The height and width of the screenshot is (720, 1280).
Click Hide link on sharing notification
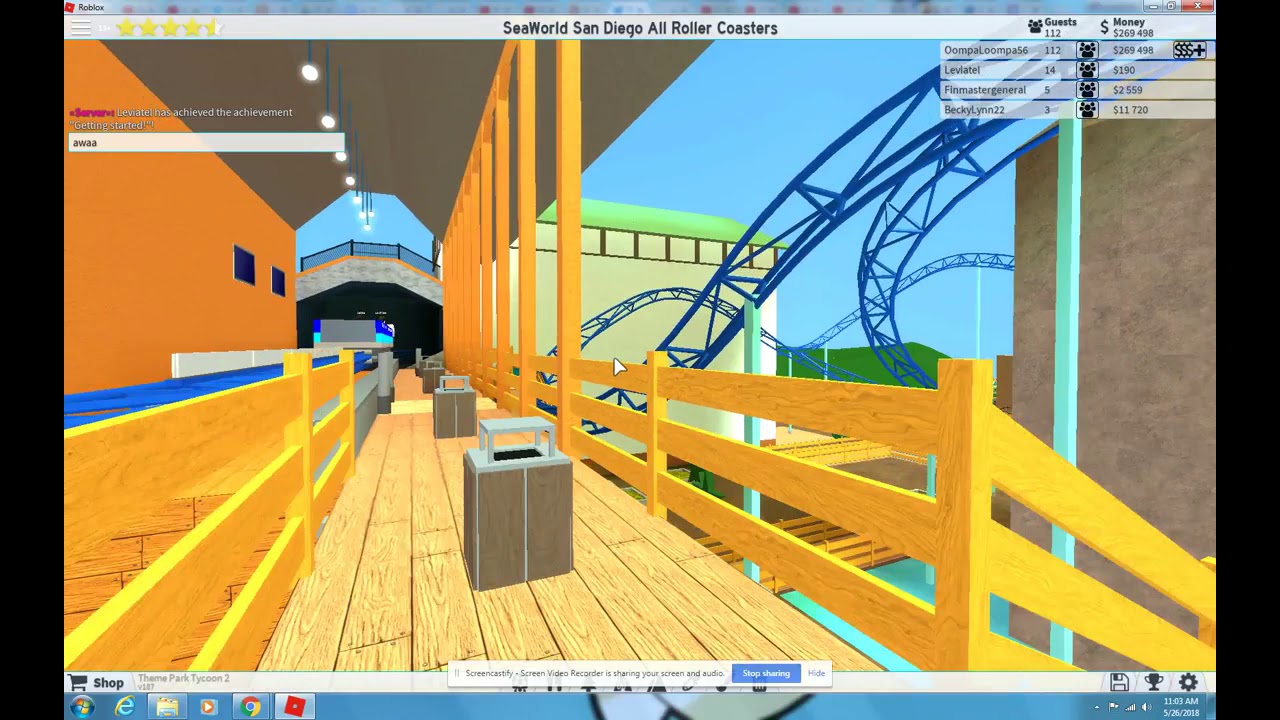click(x=816, y=673)
